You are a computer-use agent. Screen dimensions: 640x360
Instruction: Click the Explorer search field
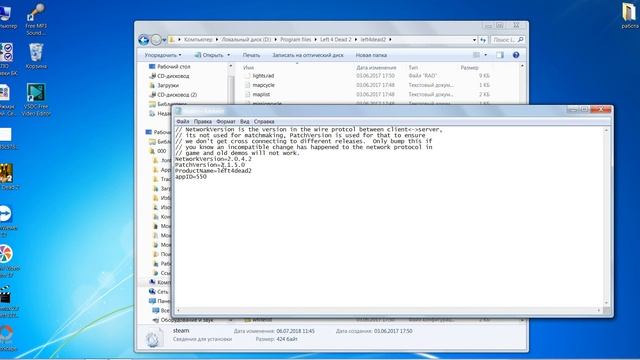507,40
